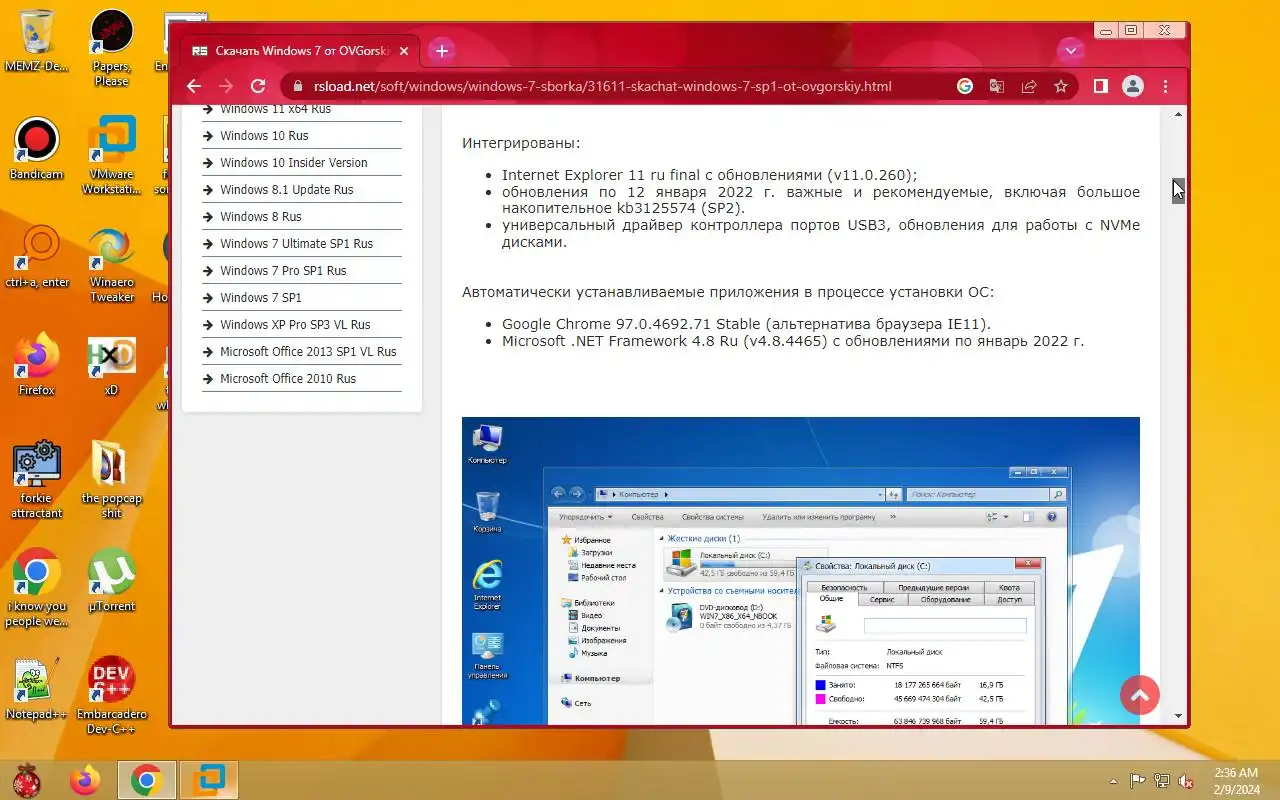1280x800 pixels.
Task: Select the 'ctrl+a, enter' desktop icon
Action: coord(37,258)
